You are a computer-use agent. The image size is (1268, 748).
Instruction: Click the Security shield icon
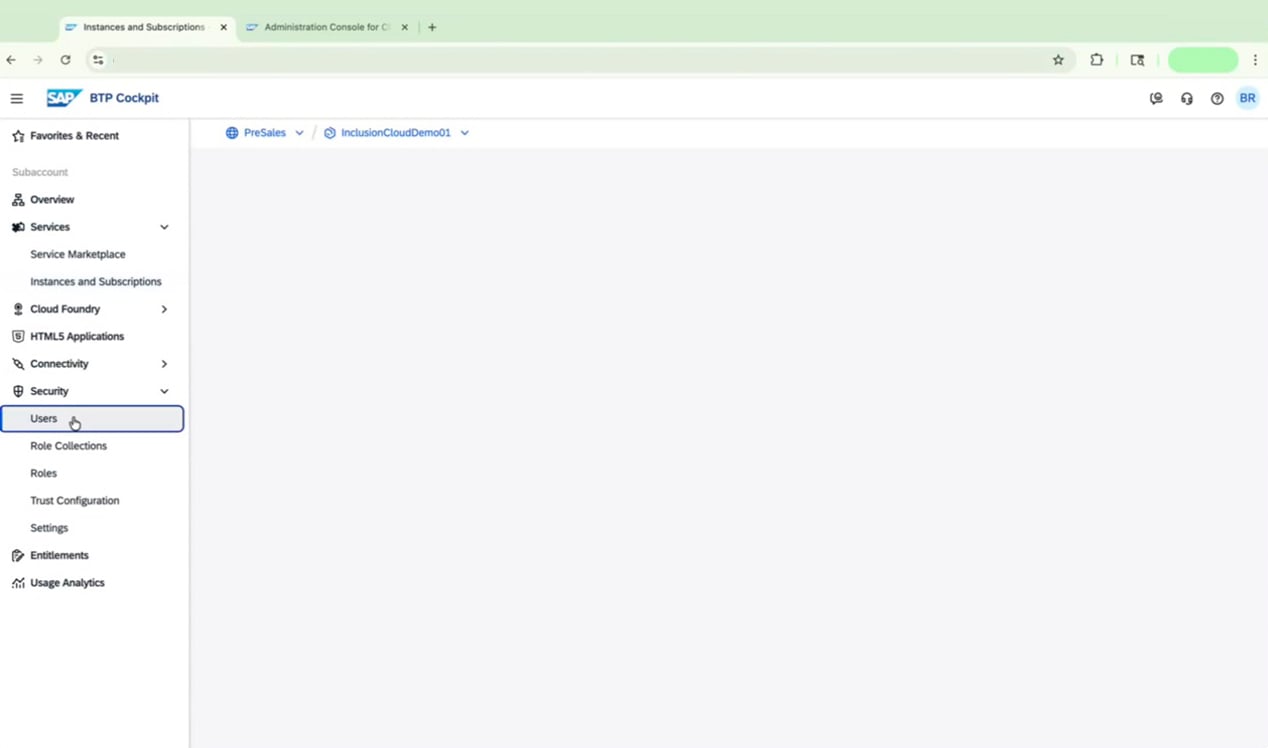coord(18,391)
